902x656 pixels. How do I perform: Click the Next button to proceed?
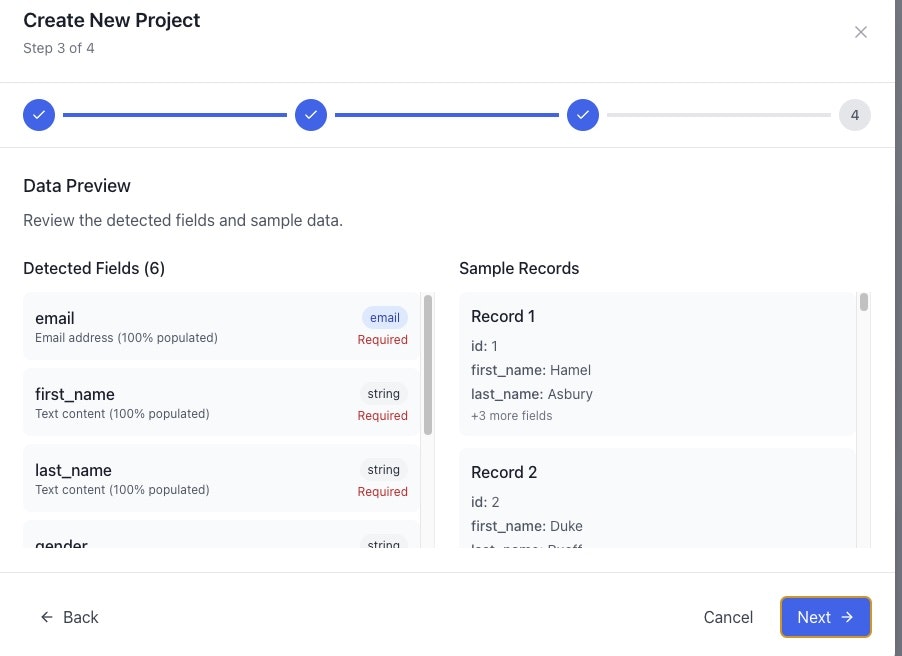click(x=825, y=617)
